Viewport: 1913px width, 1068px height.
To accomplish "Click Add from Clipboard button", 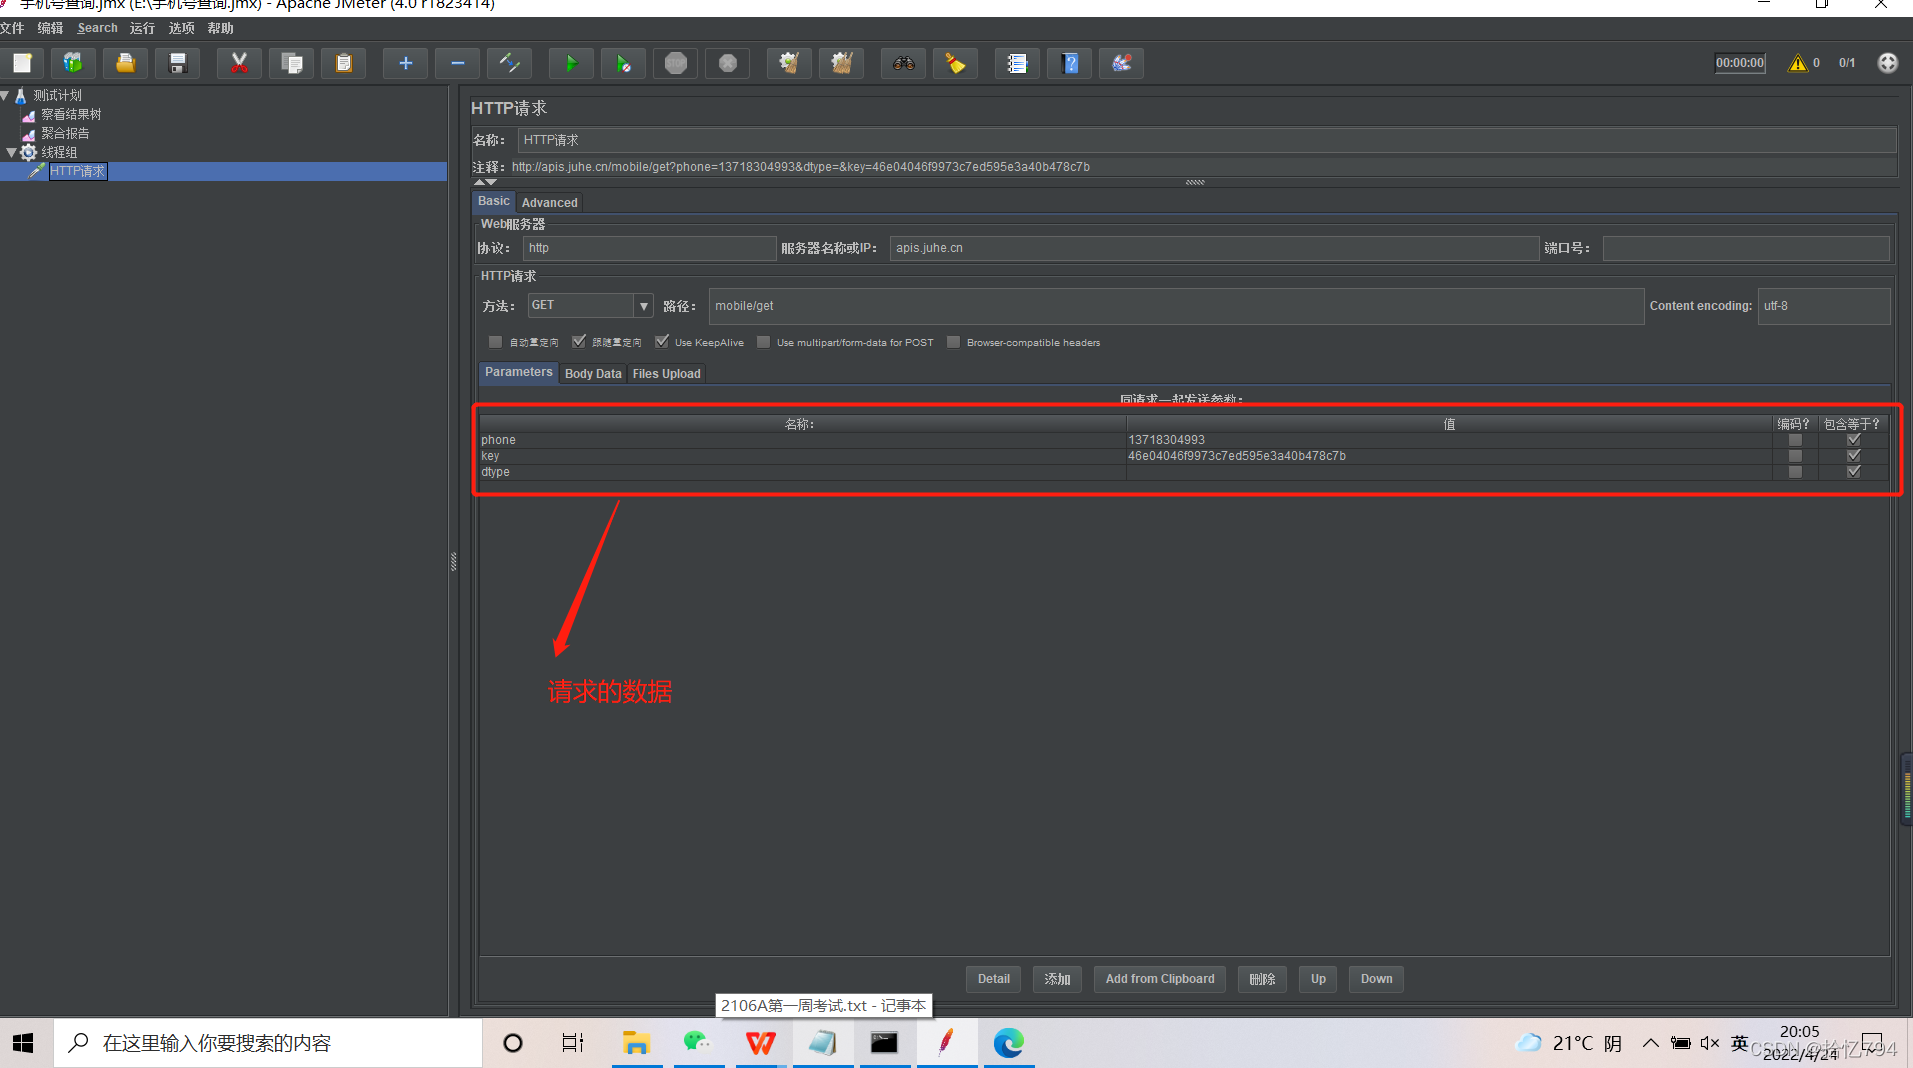I will [x=1160, y=979].
